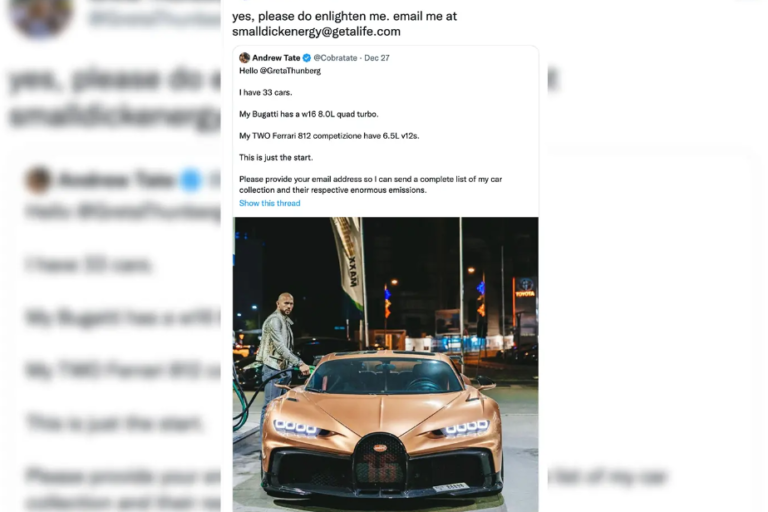Click the blurred background avatar near blurred name

click(38, 180)
